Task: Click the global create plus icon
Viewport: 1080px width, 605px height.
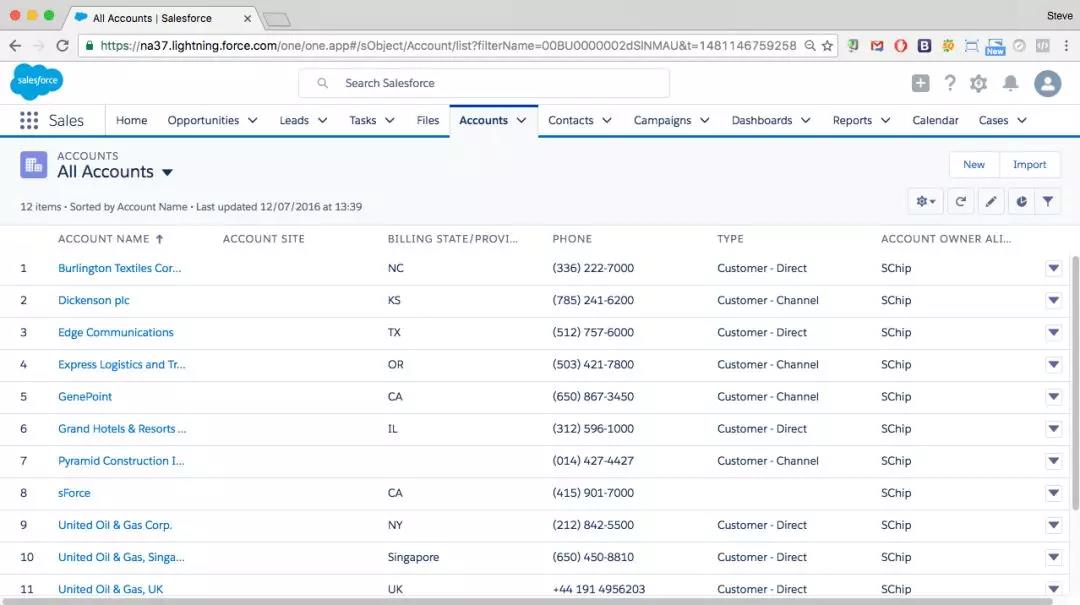Action: click(920, 84)
